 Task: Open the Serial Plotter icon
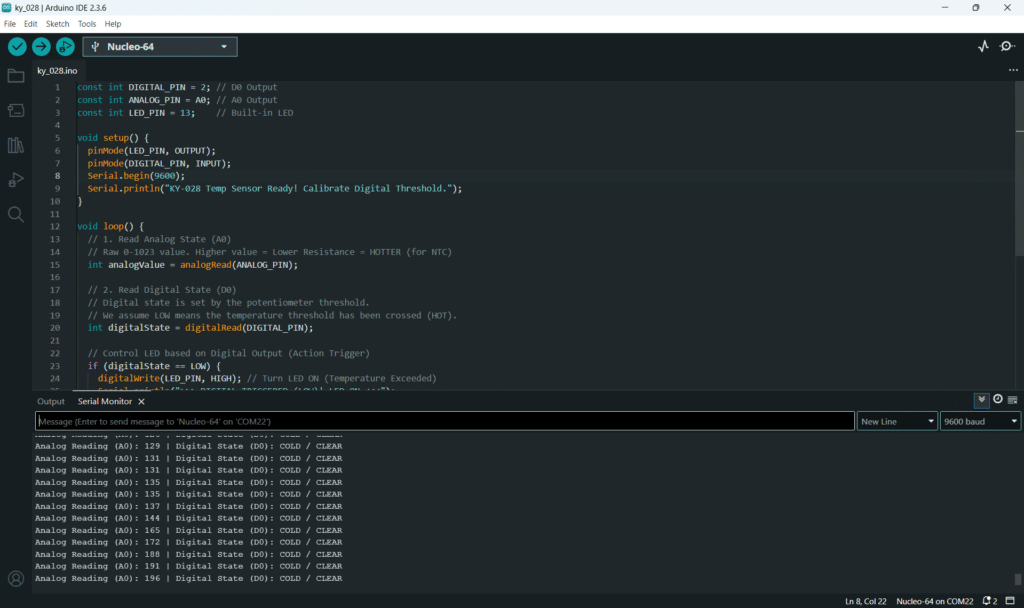pyautogui.click(x=983, y=46)
